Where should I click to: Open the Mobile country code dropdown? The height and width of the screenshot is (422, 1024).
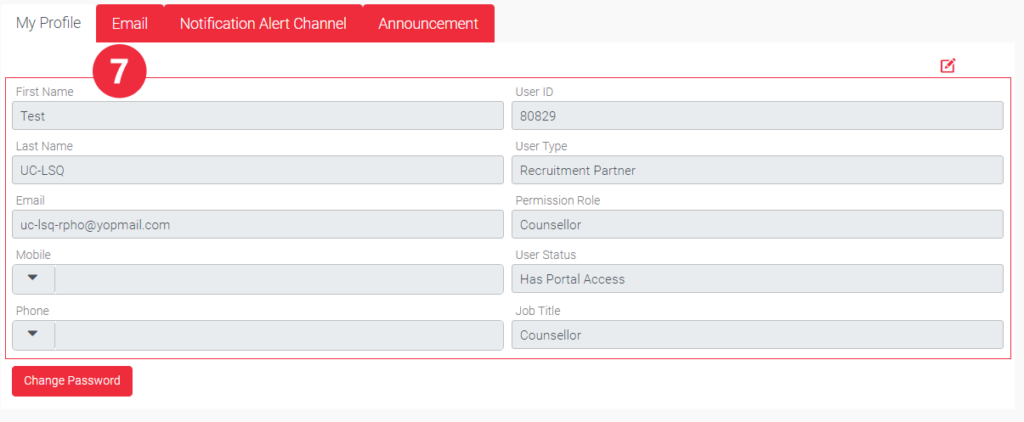point(33,279)
